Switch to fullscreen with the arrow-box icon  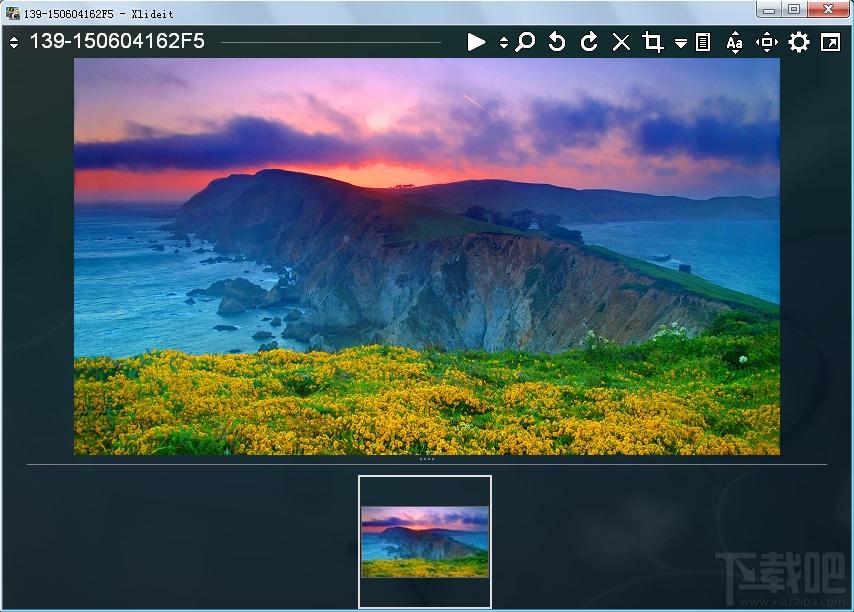[830, 42]
